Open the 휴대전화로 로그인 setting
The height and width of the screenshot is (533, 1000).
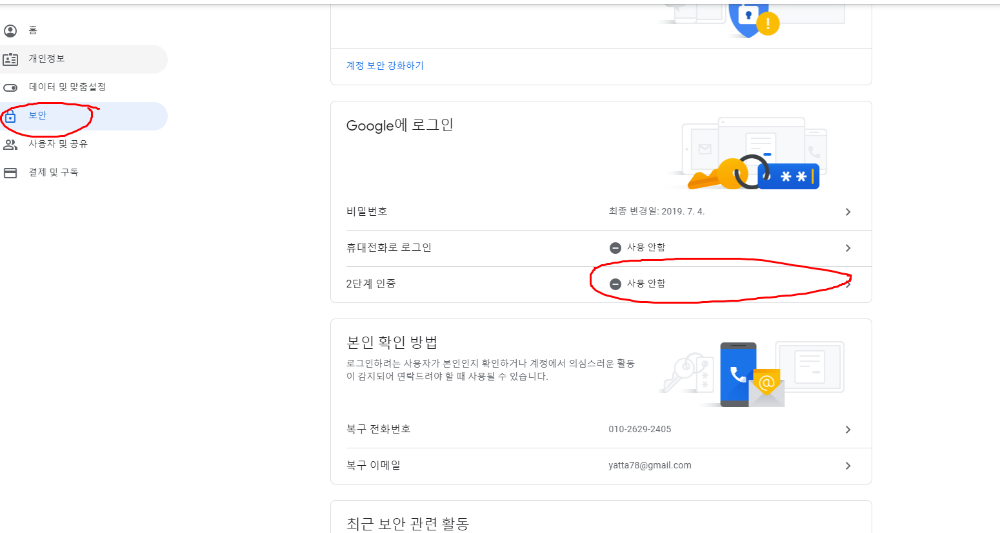pos(601,248)
